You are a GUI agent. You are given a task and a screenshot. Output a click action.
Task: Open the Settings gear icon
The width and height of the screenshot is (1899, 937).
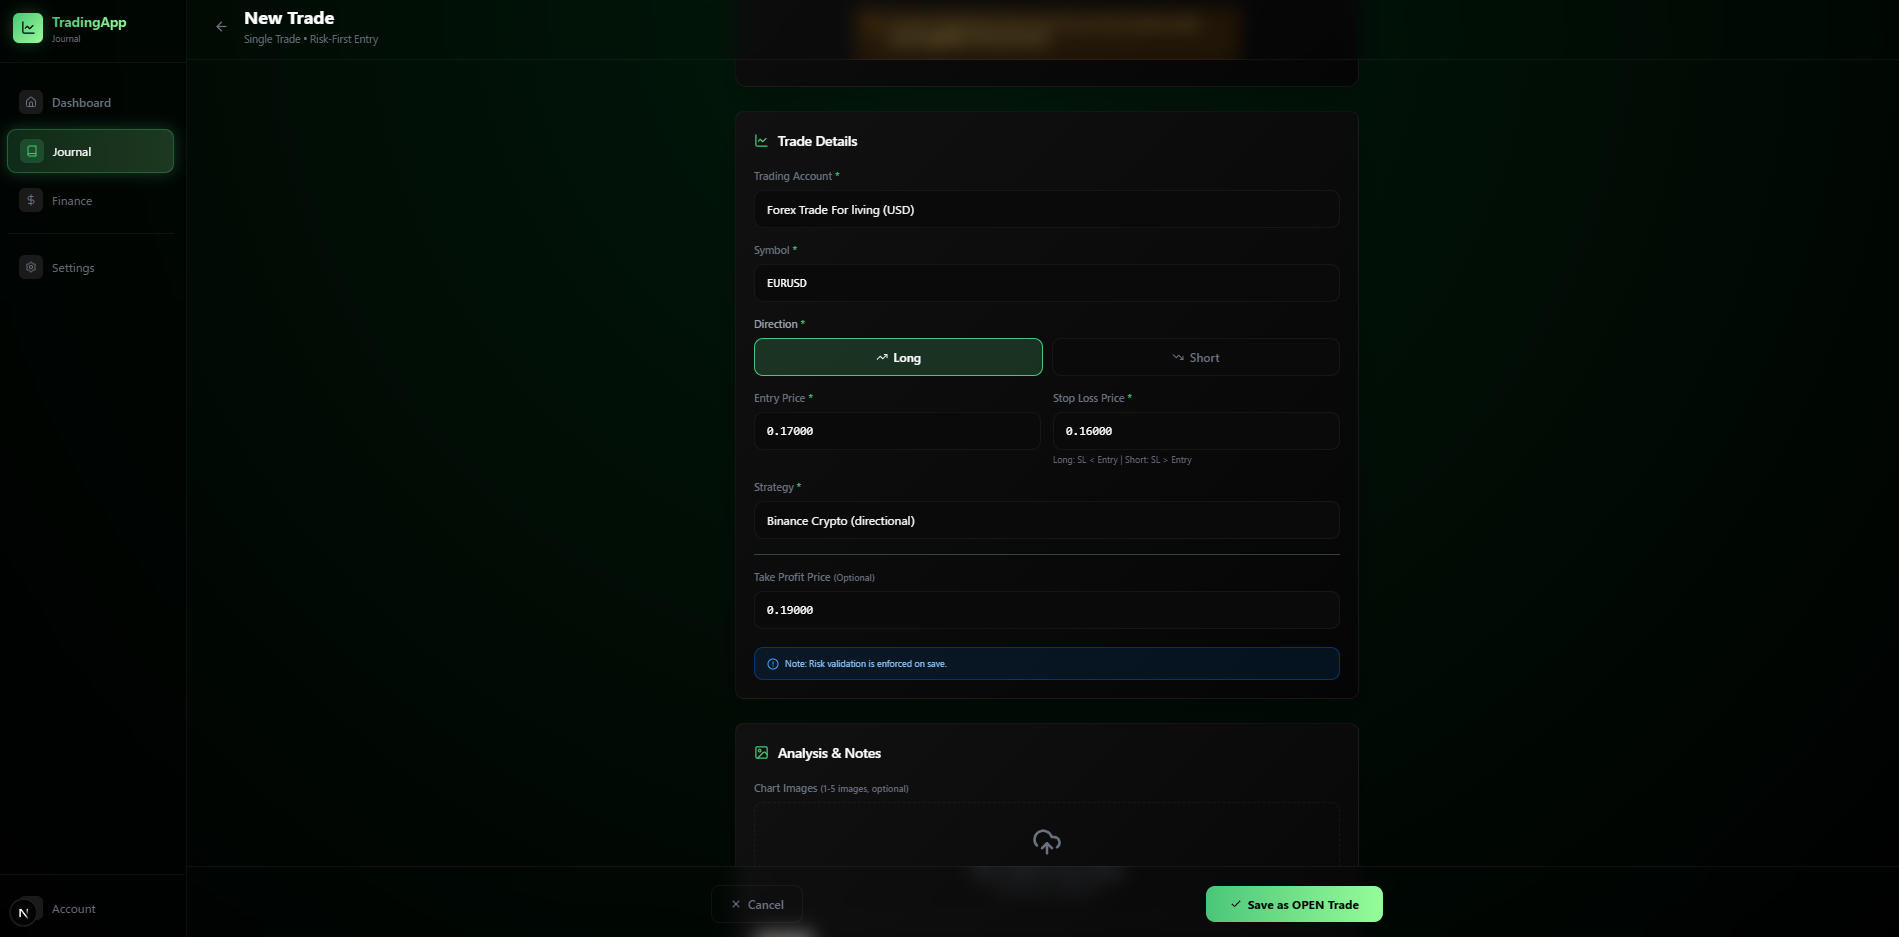coord(30,267)
